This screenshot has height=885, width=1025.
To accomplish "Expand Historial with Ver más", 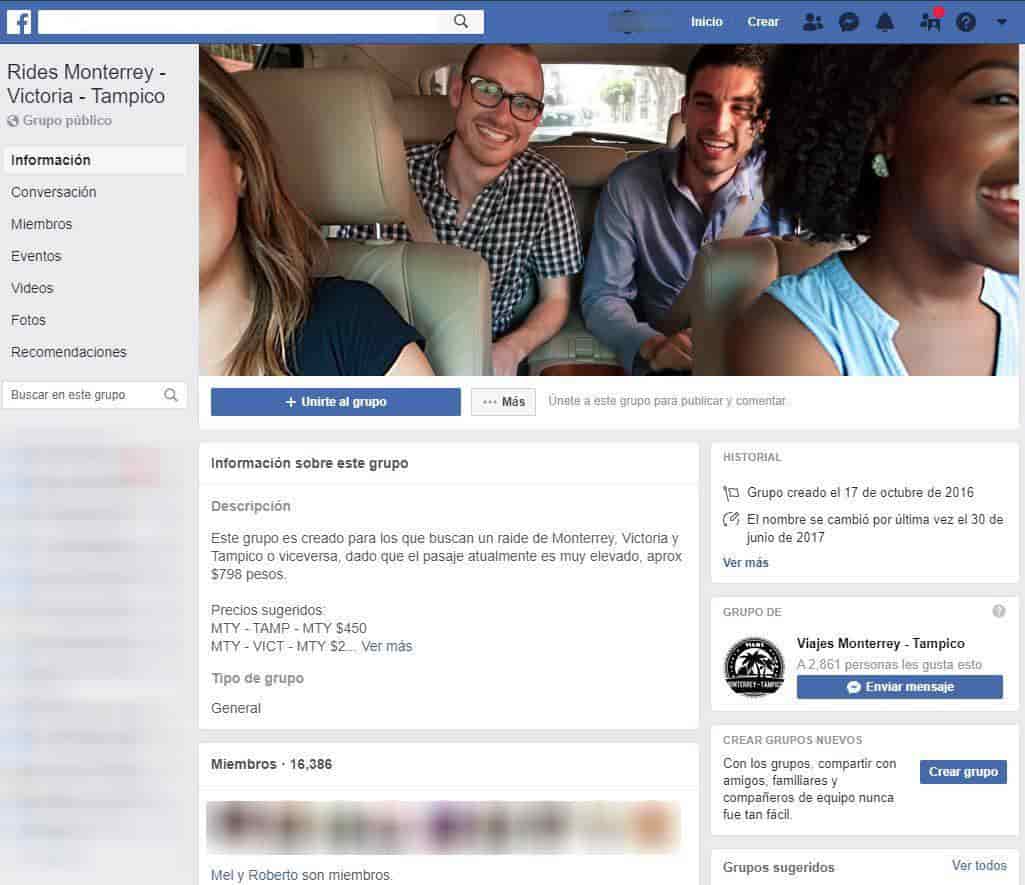I will pos(745,563).
